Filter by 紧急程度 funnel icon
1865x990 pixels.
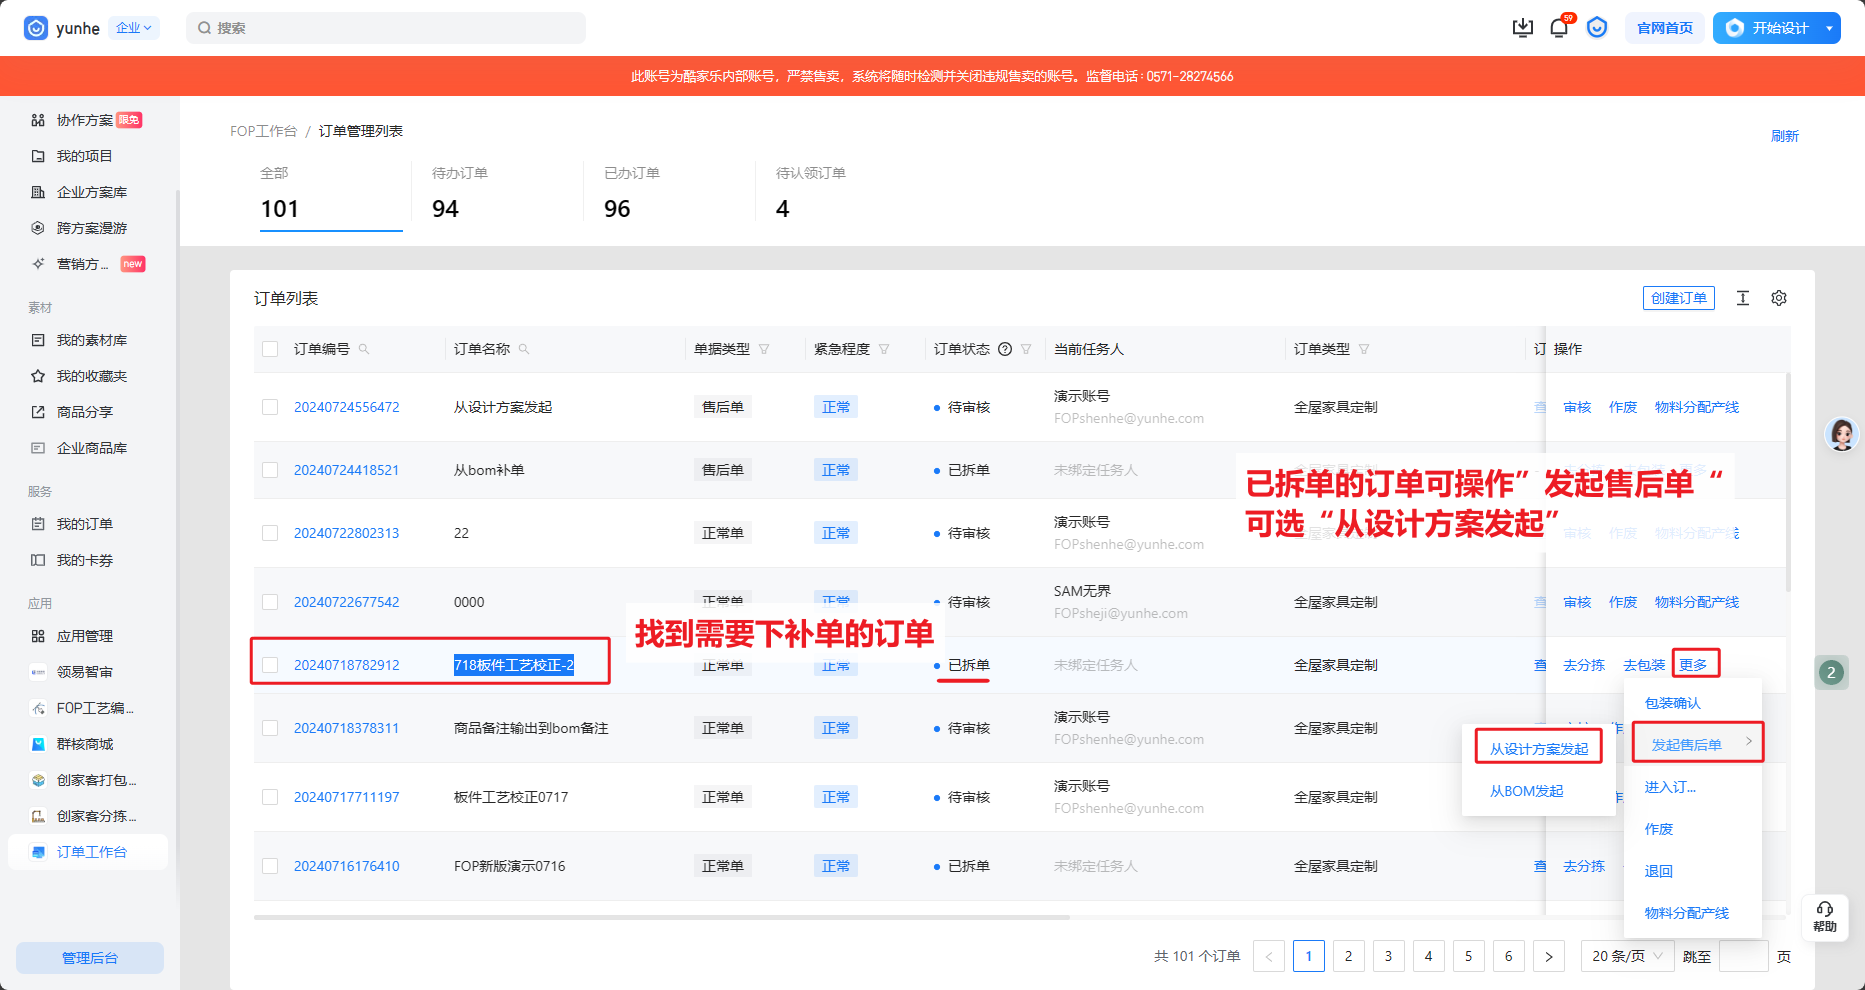point(884,349)
